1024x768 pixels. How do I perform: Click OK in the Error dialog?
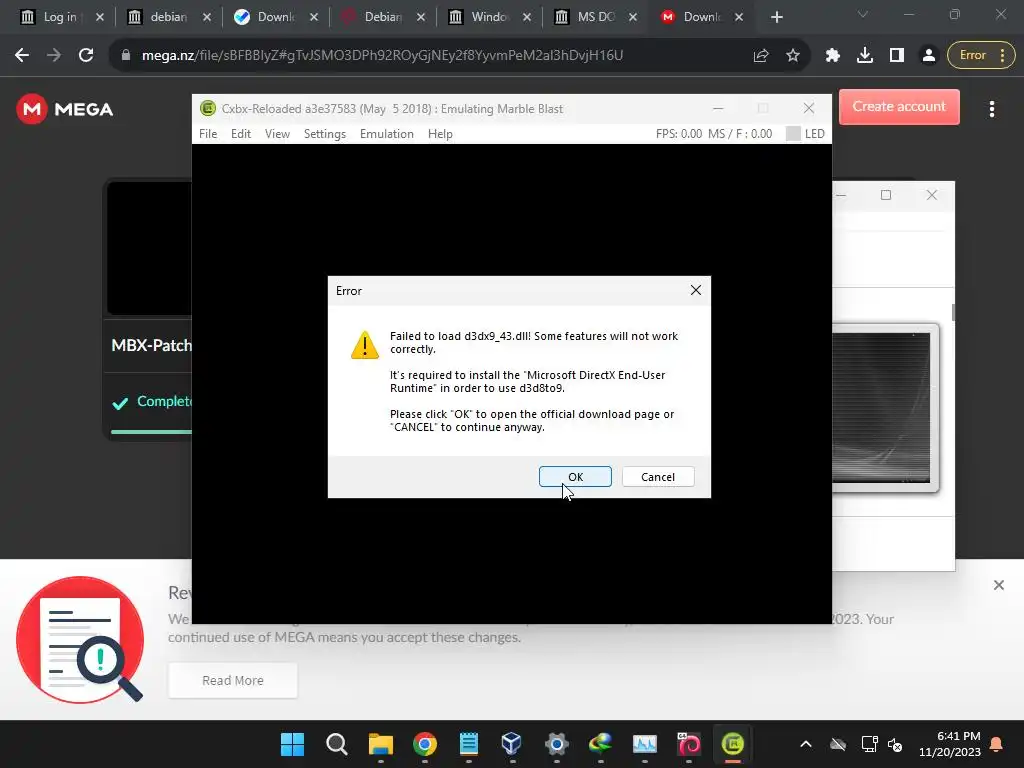click(x=575, y=477)
